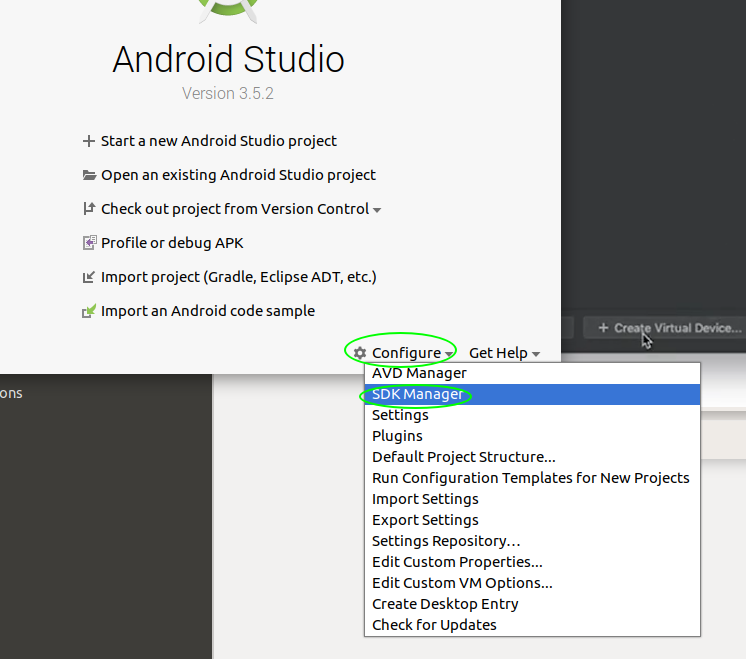746x659 pixels.
Task: Click the Profile or debug APK icon
Action: coord(89,243)
